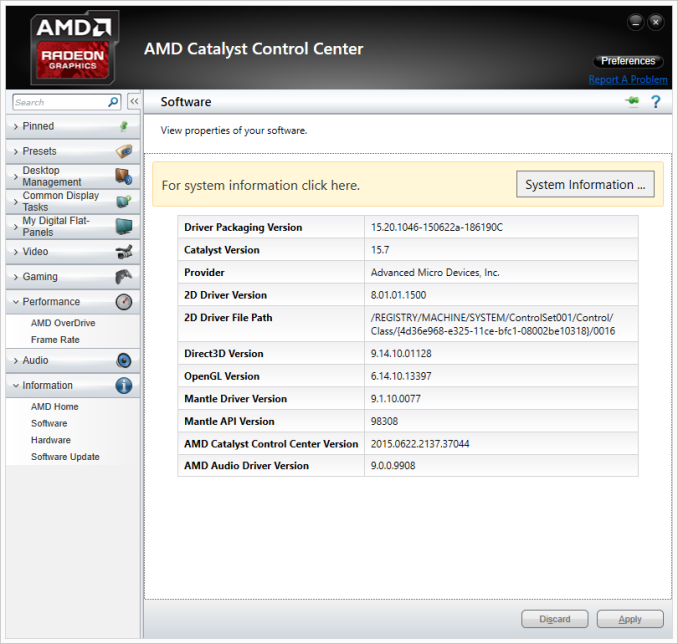This screenshot has height=644, width=678.
Task: Click the 'Driver Packaging Version' label
Action: 243,227
